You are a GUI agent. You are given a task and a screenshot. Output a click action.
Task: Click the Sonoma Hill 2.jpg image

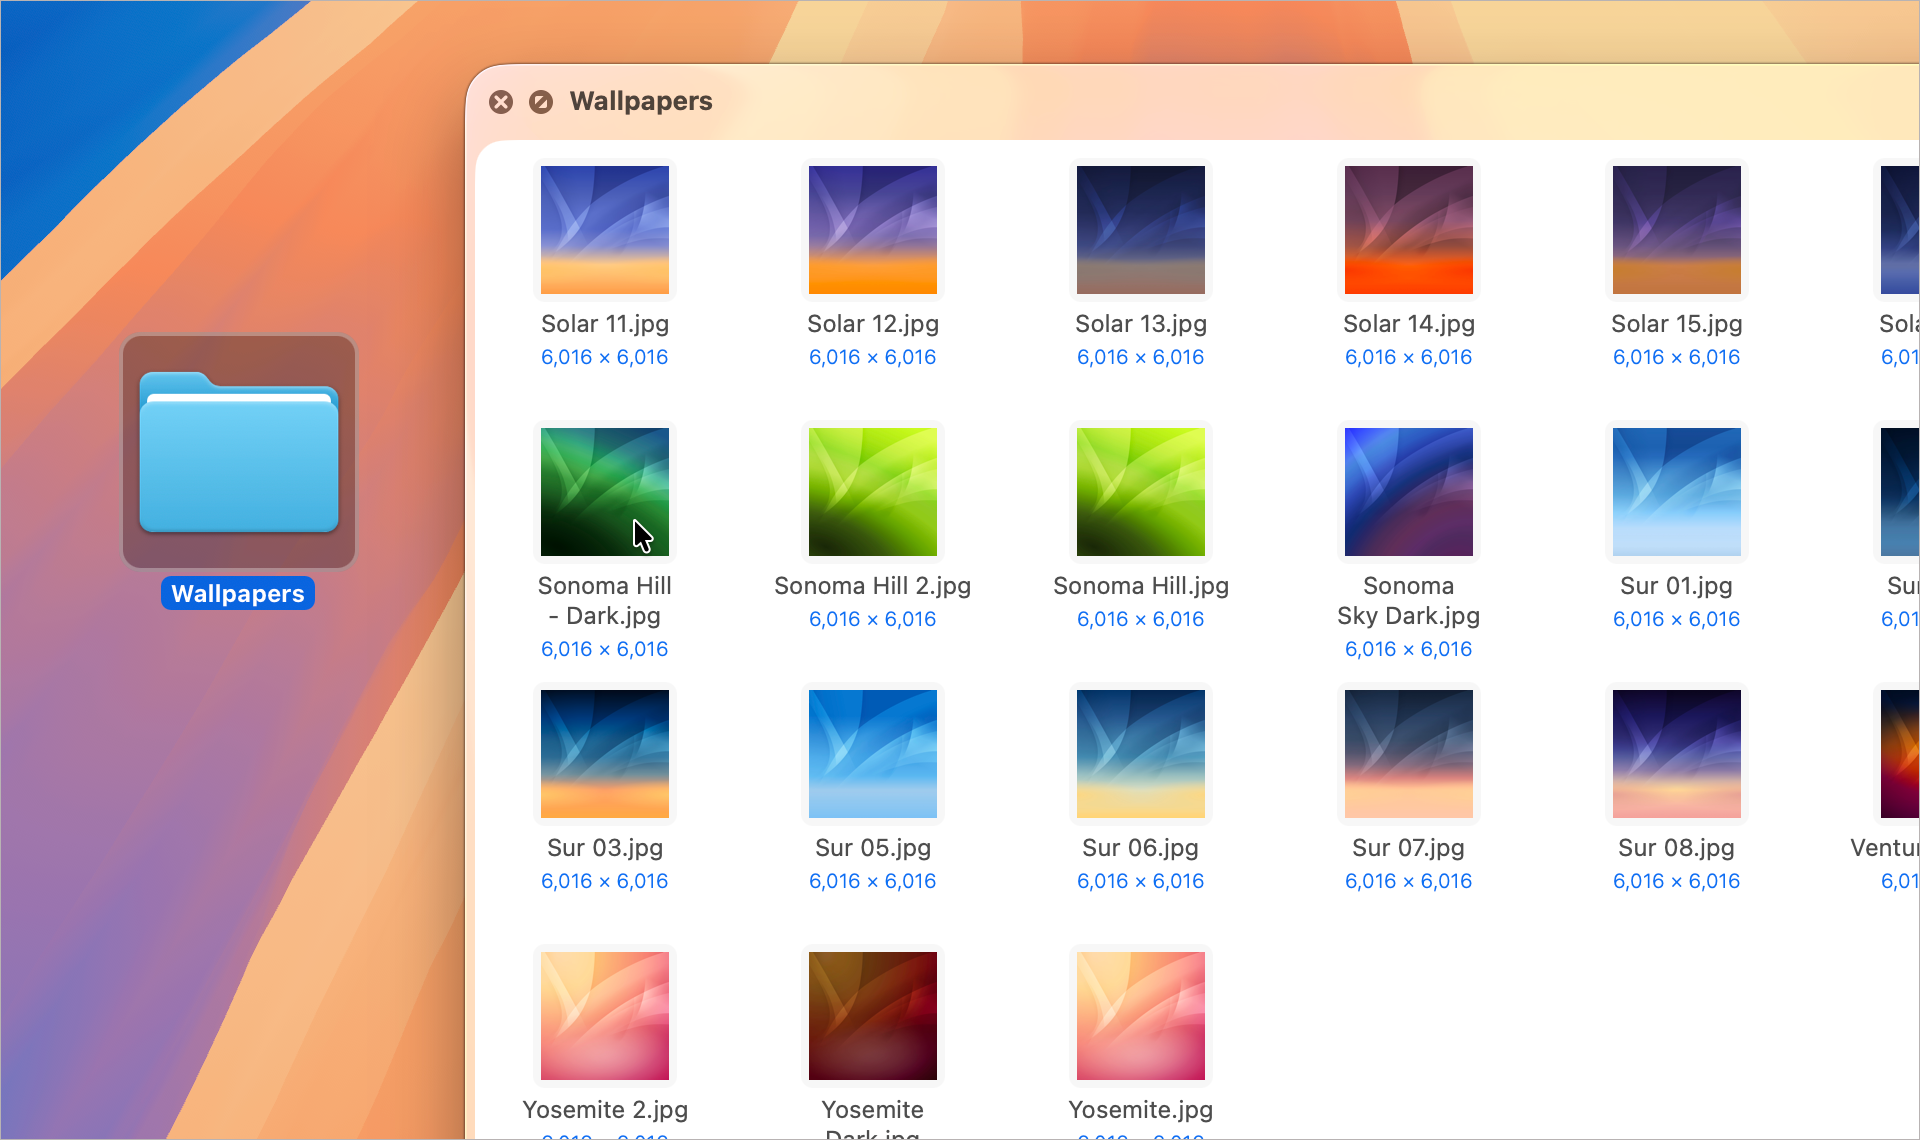click(x=873, y=492)
